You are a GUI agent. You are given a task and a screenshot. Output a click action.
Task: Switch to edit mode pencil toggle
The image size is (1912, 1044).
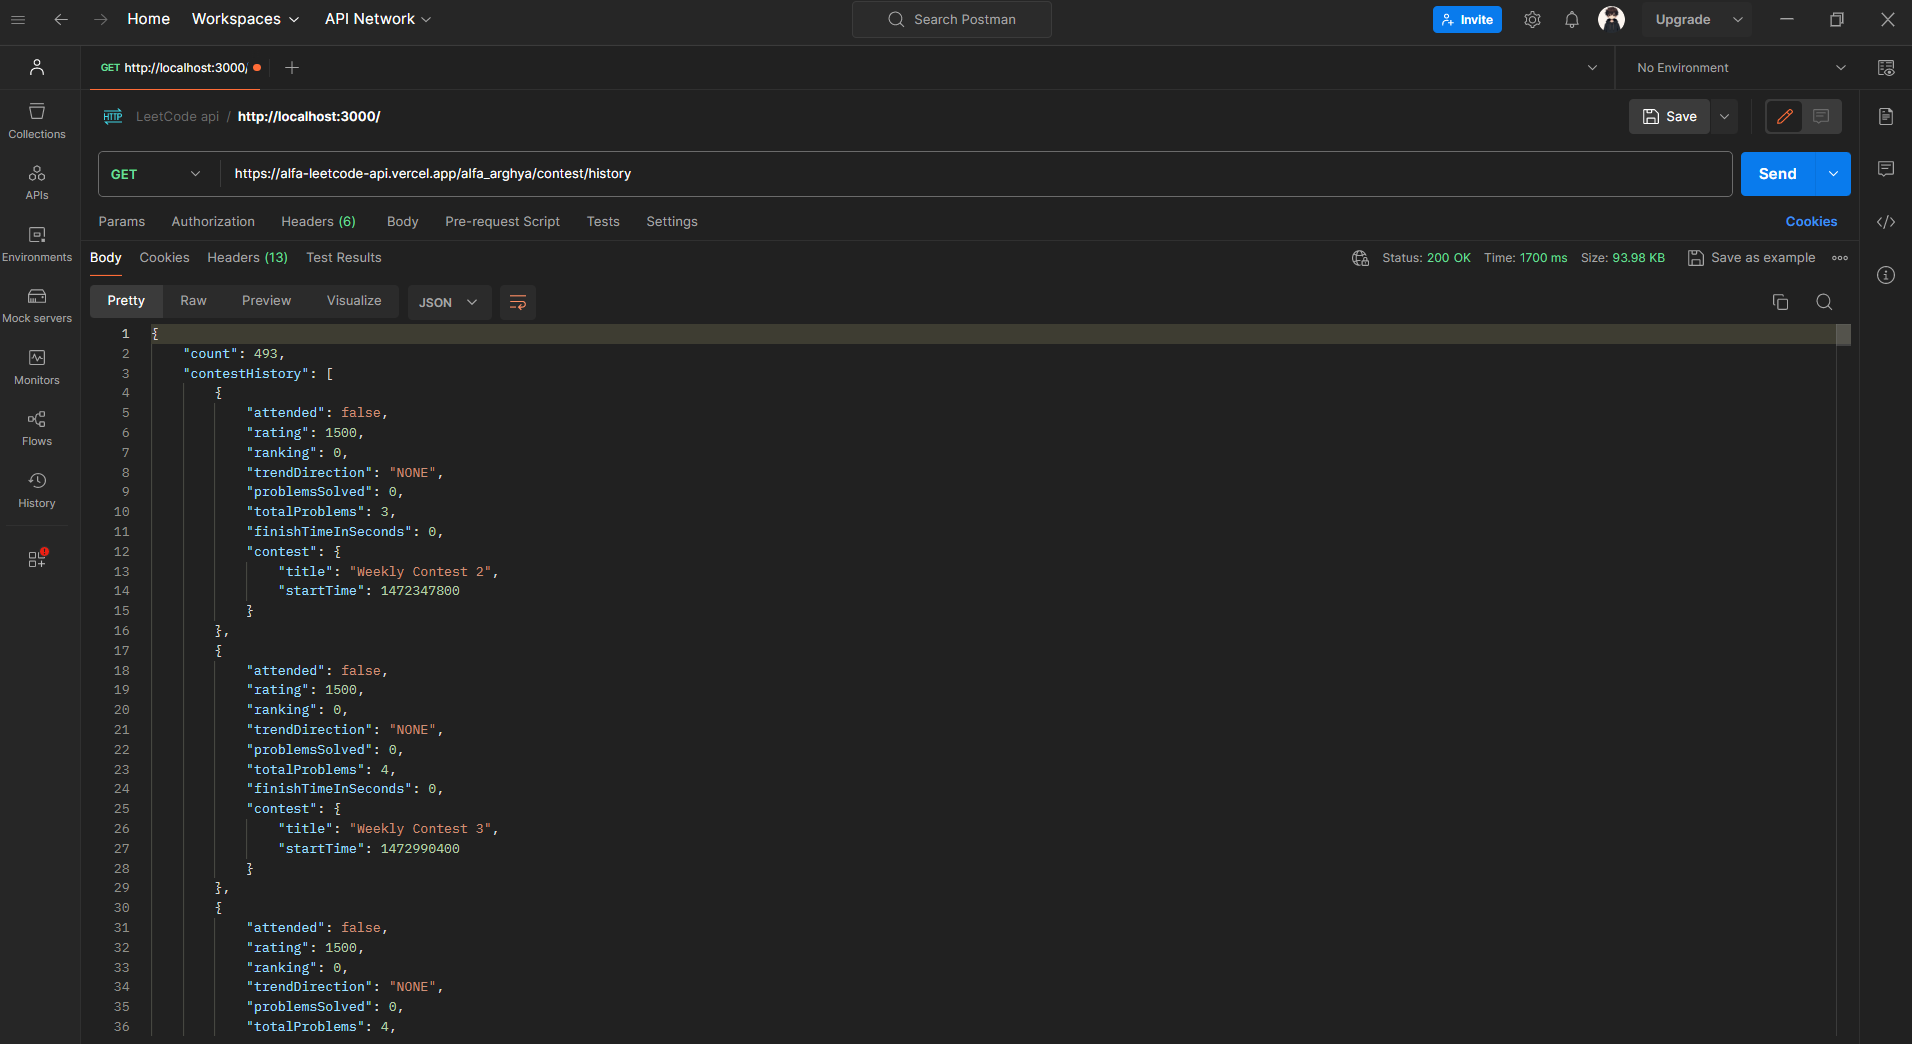pos(1784,117)
